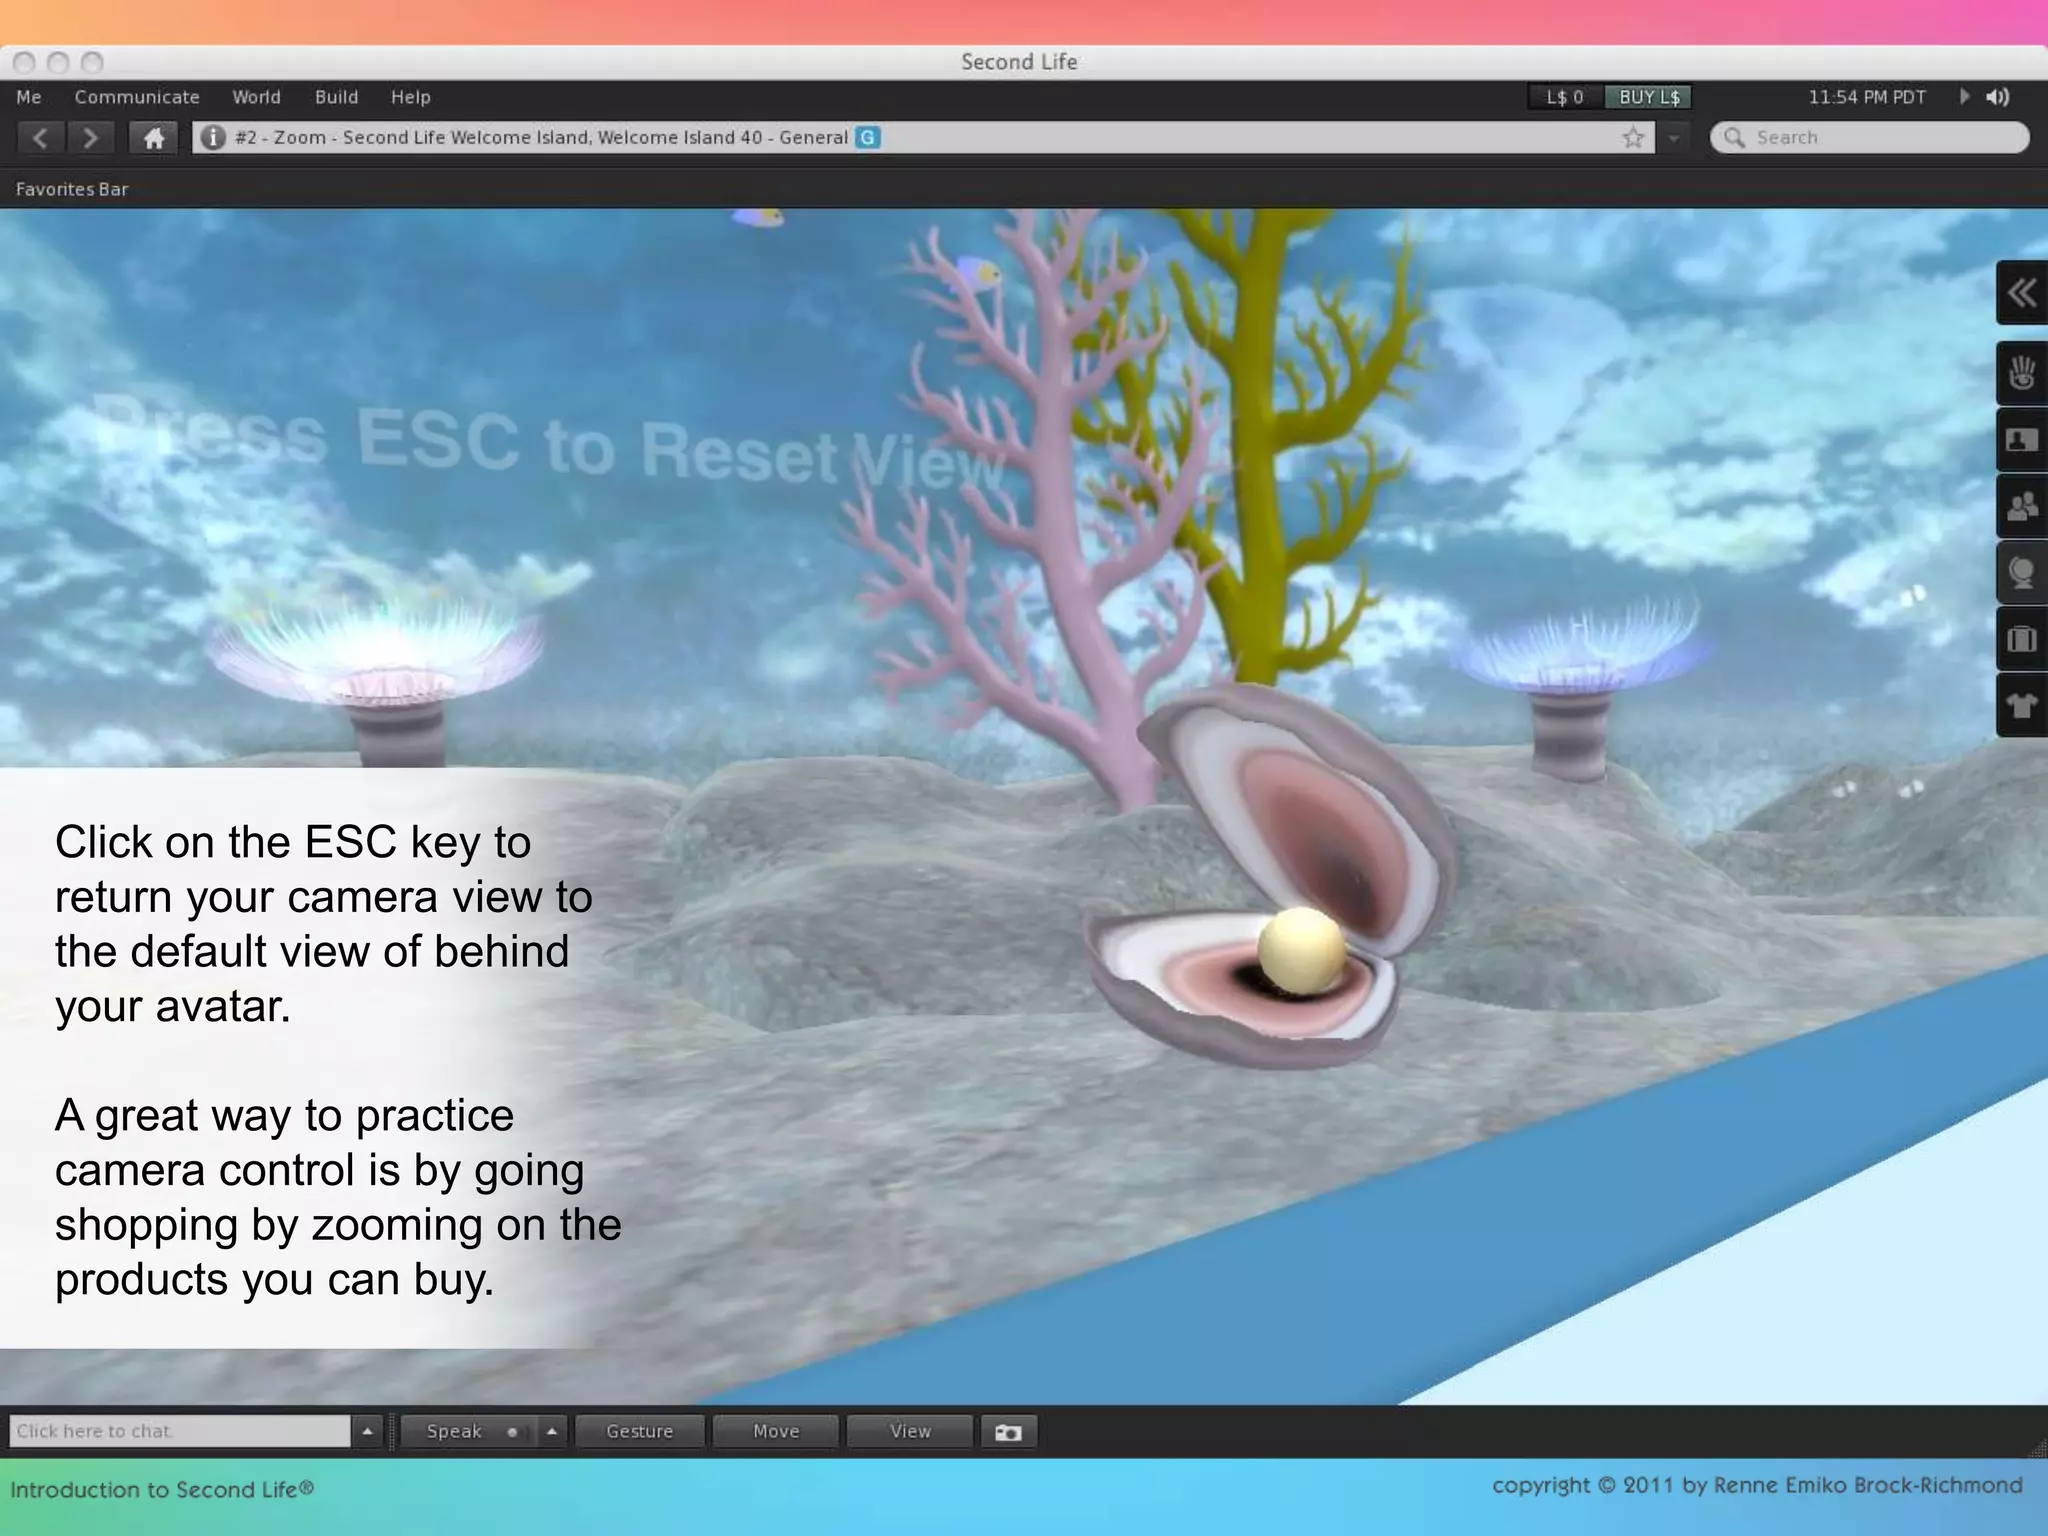Collapse the sidebar with double chevron
The width and height of the screenshot is (2048, 1536).
click(2021, 293)
